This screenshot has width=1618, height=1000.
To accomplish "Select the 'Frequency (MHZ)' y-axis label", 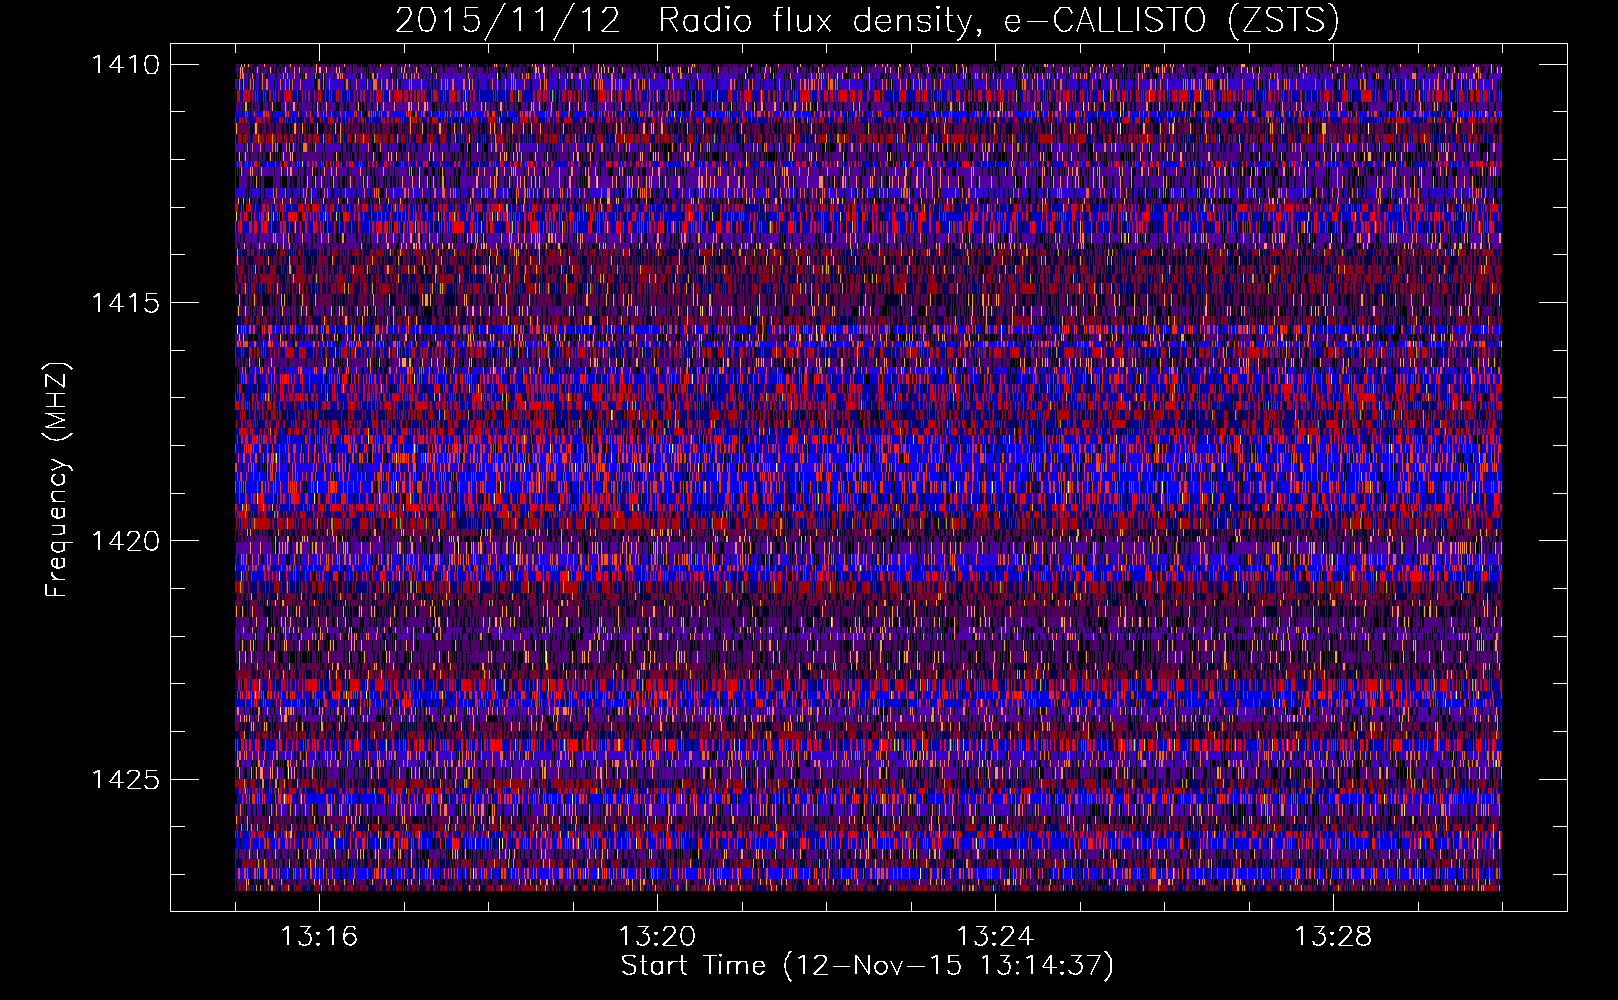I will click(x=56, y=480).
